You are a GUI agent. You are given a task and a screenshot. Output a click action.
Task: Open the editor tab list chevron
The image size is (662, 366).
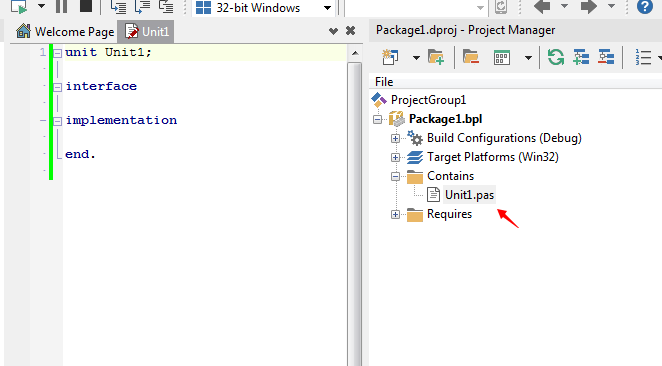(x=333, y=31)
